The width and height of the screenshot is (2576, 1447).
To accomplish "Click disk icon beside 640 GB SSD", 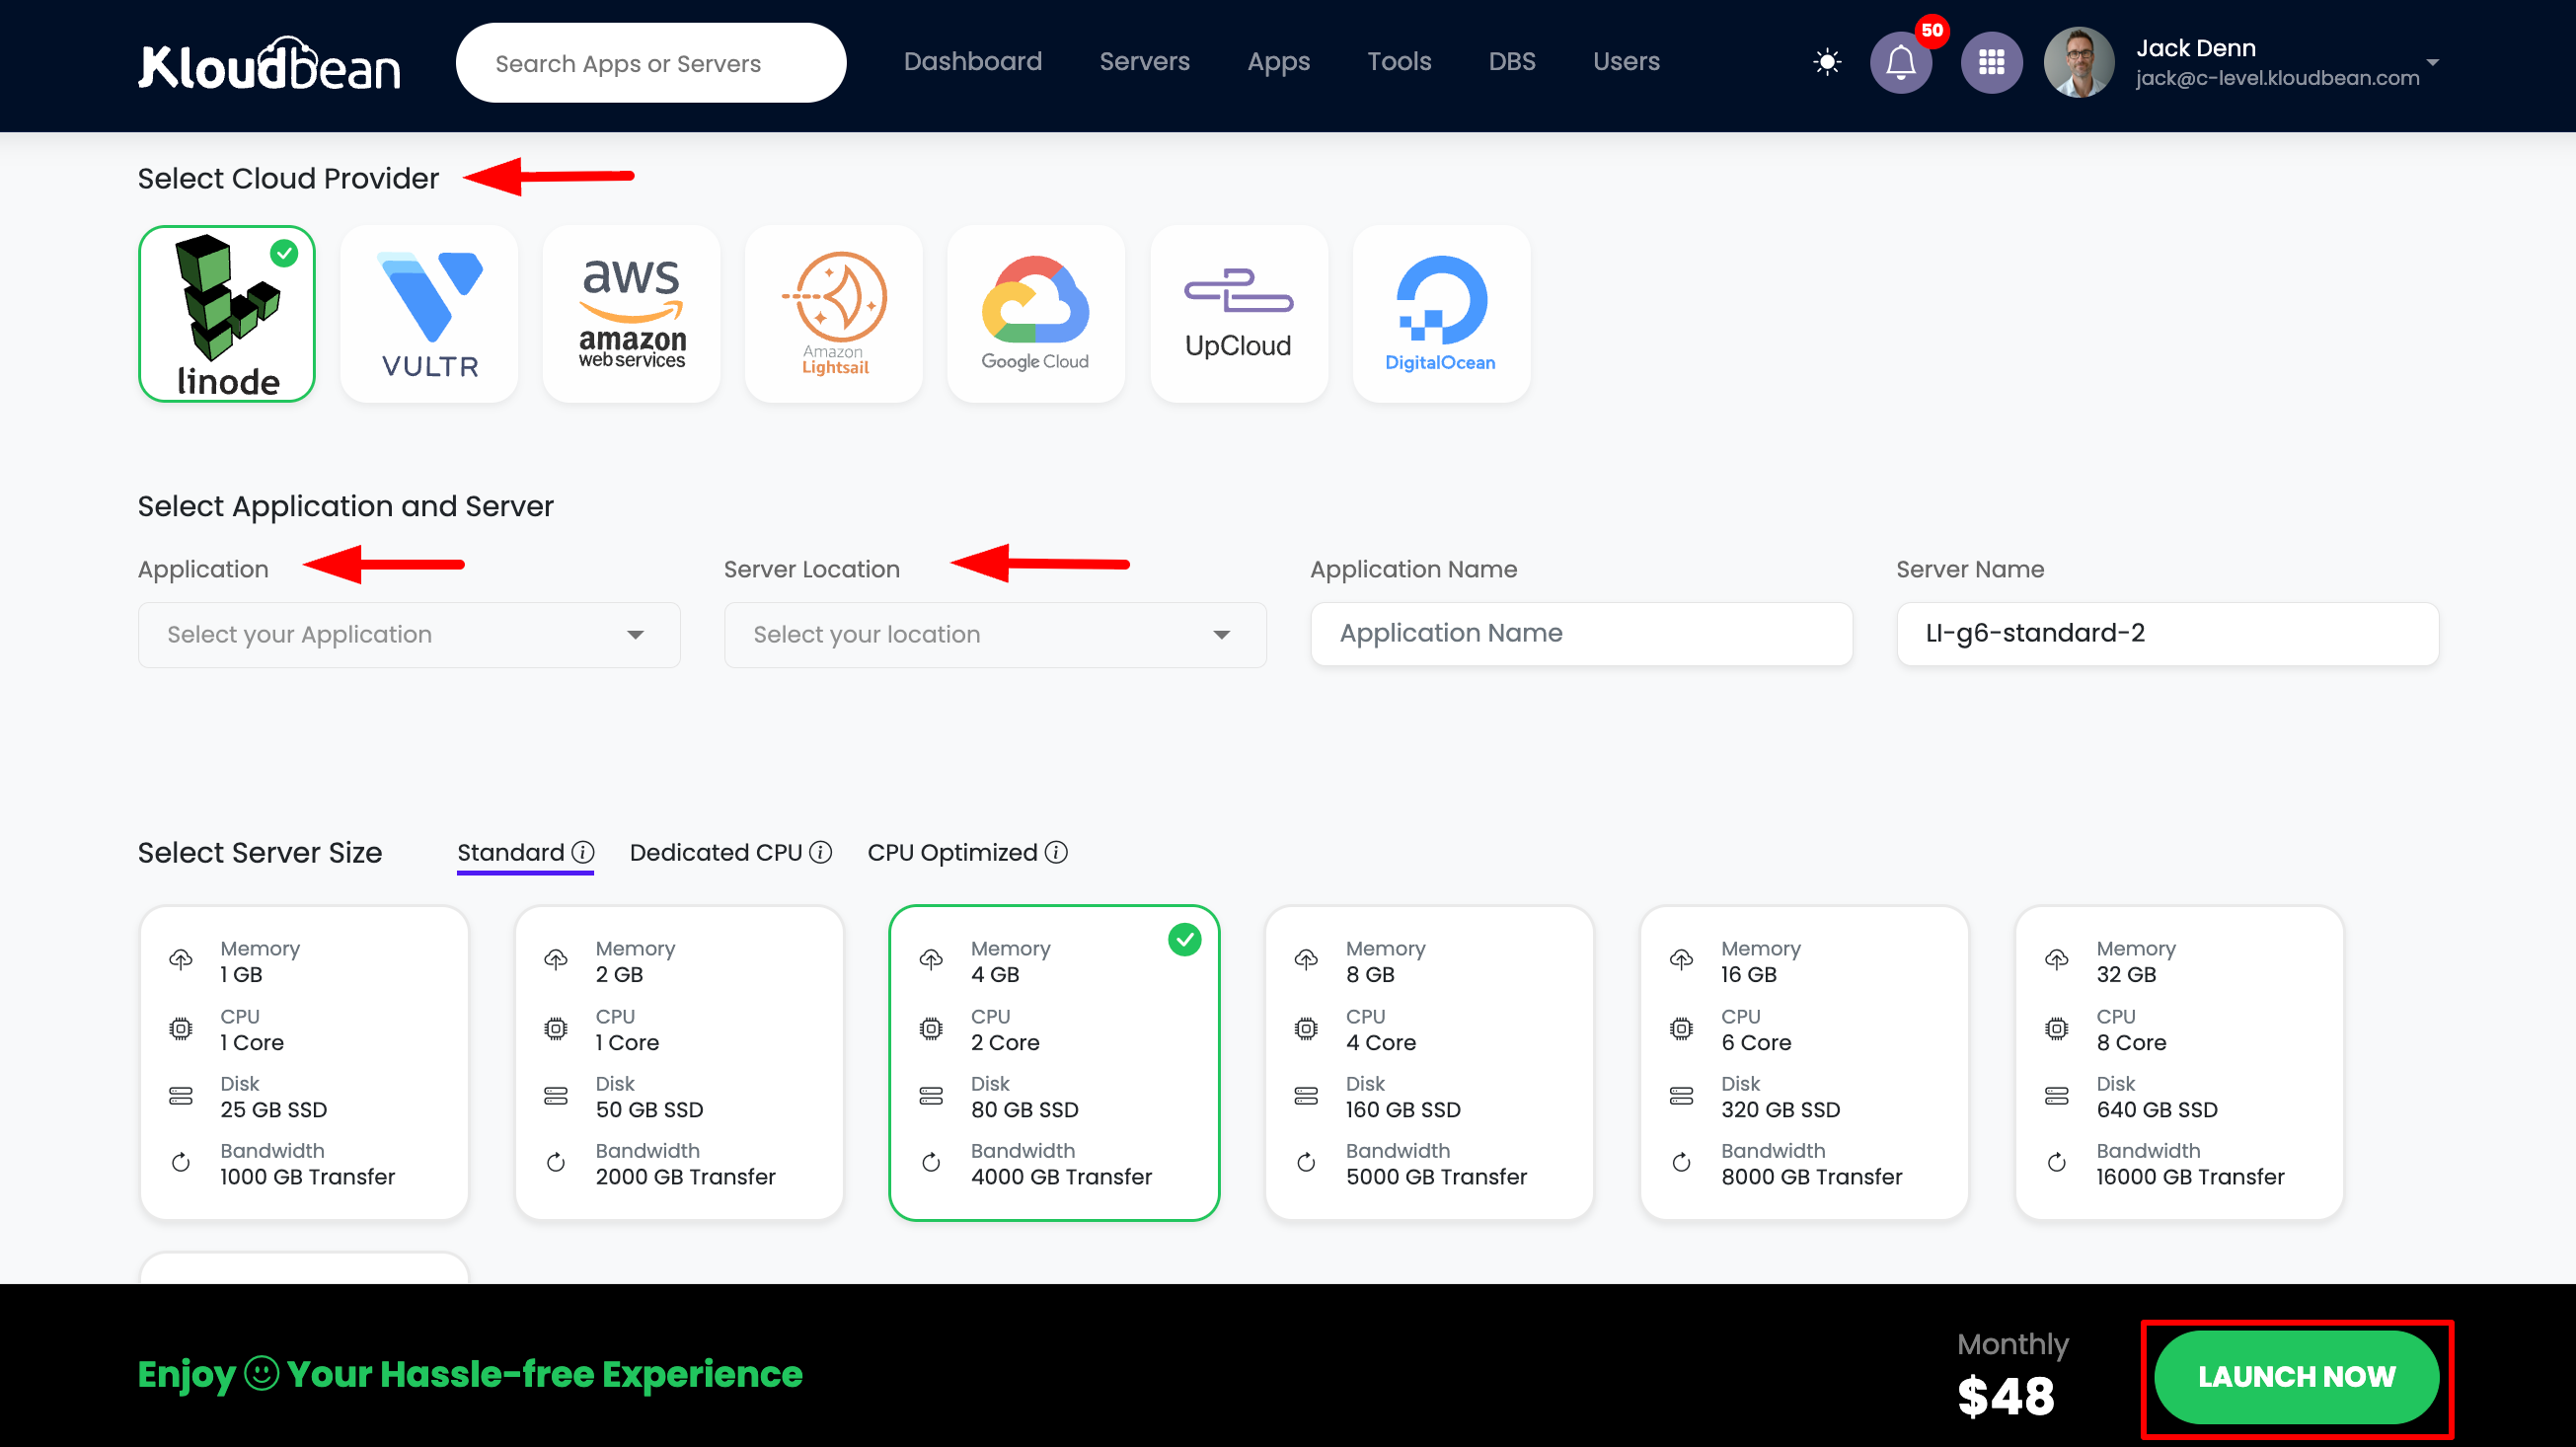I will point(2056,1096).
